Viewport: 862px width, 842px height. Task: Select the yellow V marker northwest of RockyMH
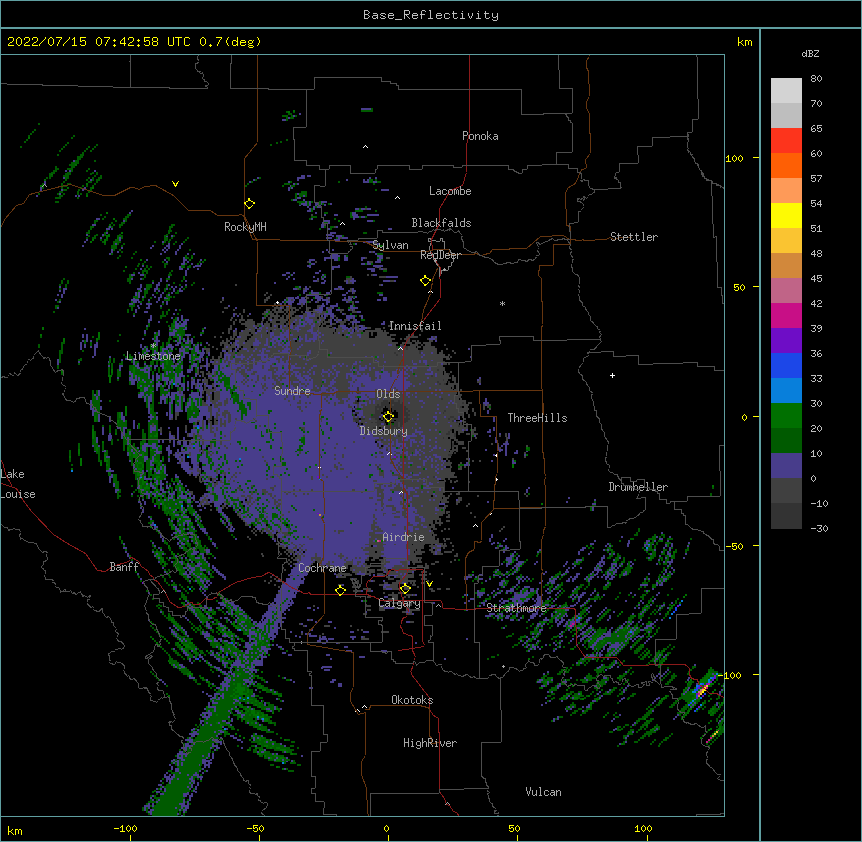(175, 184)
